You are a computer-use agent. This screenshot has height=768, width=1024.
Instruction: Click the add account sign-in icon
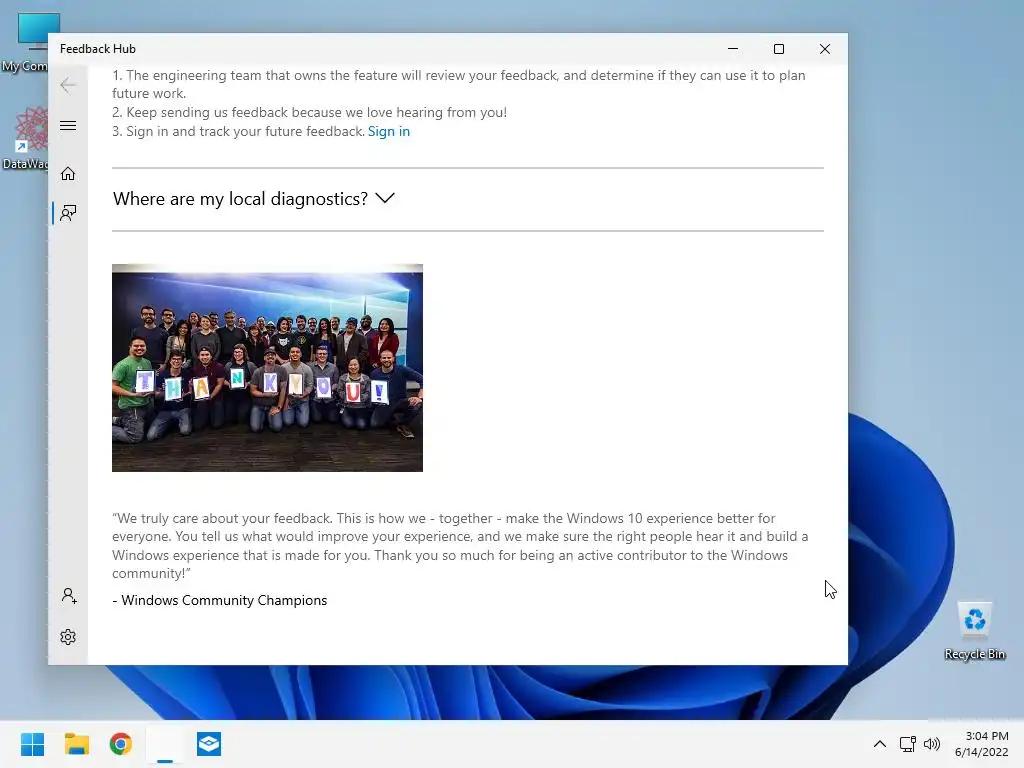pos(69,596)
